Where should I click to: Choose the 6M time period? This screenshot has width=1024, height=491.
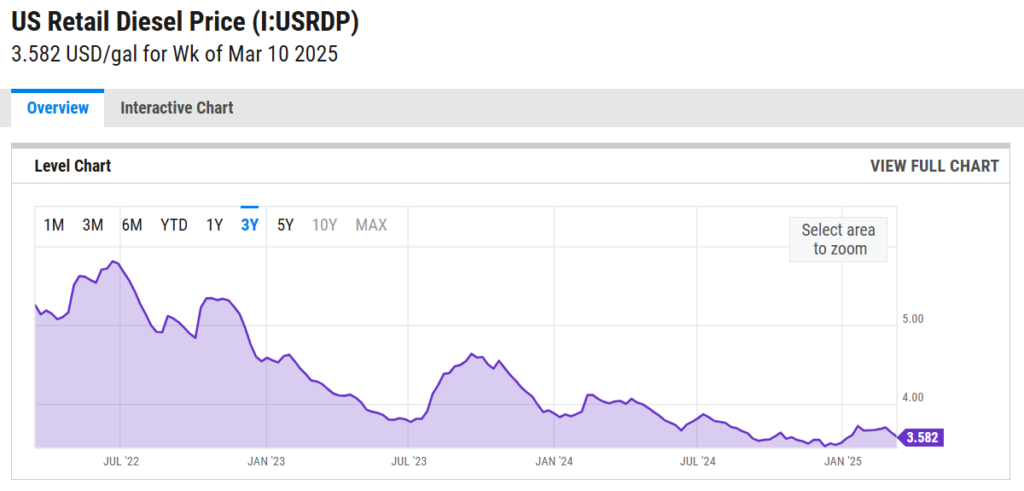[x=132, y=225]
